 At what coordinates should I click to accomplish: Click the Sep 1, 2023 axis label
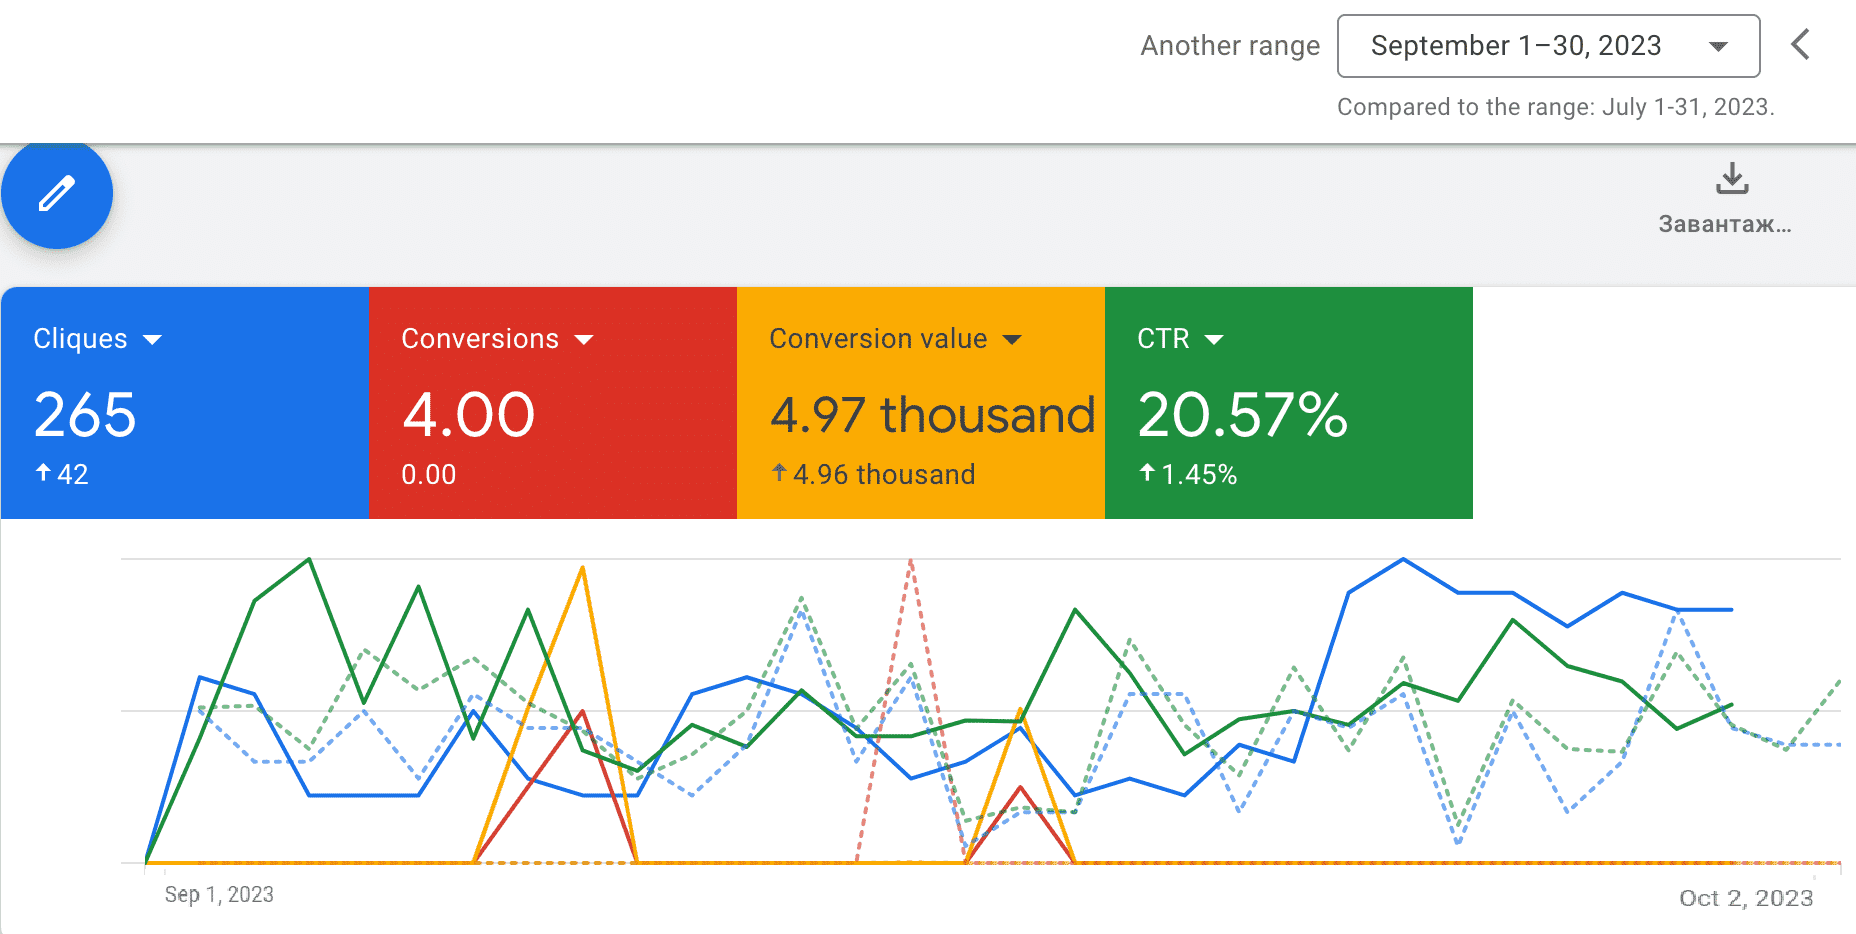[219, 894]
